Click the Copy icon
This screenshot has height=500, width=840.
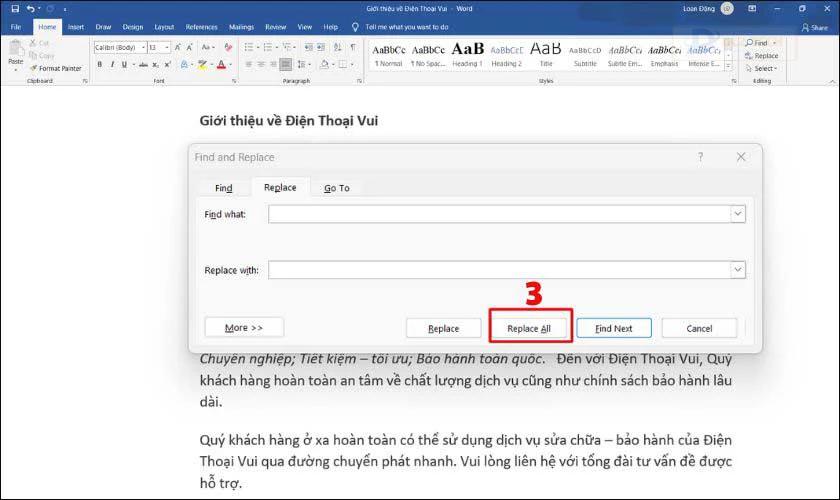(33, 55)
